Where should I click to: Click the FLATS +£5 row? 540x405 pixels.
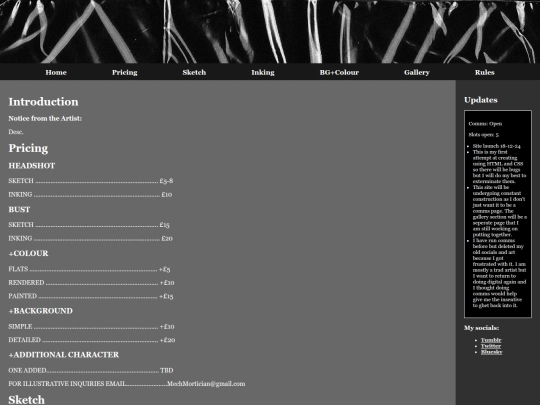tap(90, 269)
